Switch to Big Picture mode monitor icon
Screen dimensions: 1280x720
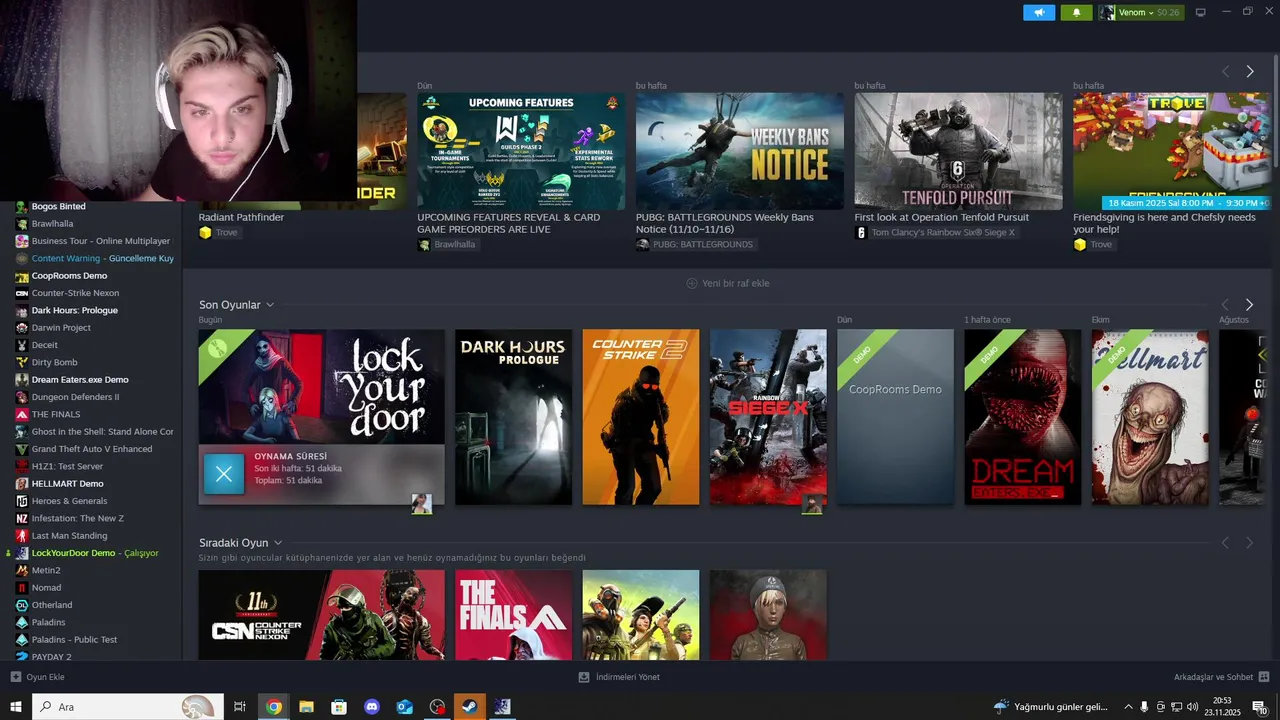pyautogui.click(x=1201, y=12)
